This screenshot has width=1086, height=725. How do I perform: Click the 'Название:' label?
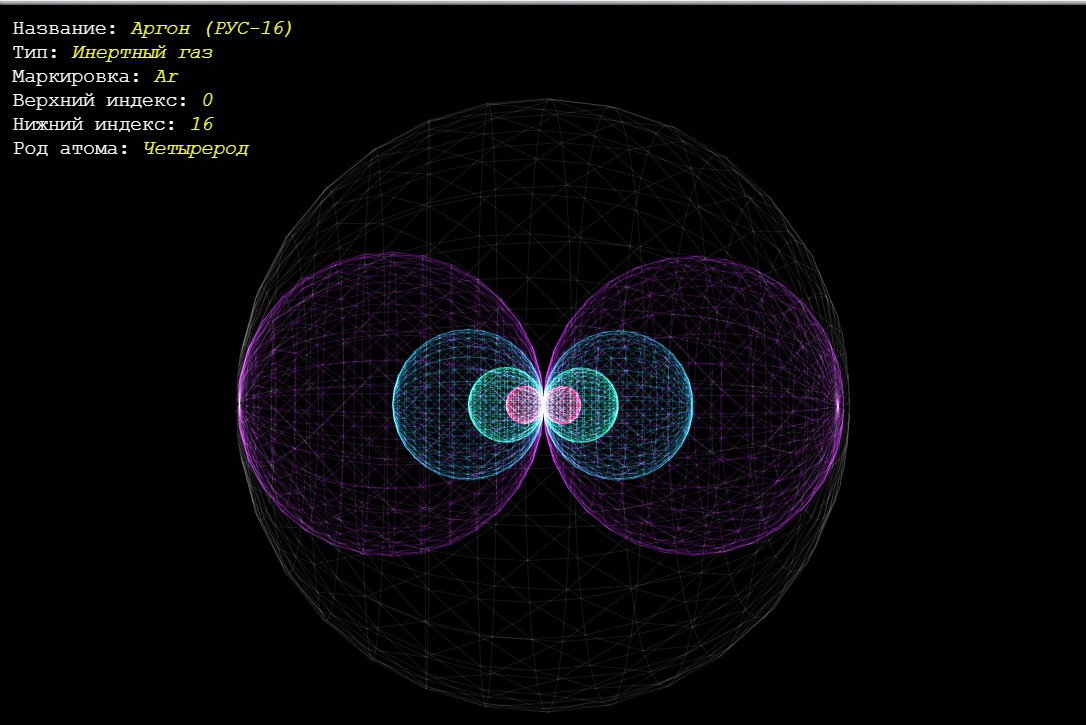click(x=65, y=28)
